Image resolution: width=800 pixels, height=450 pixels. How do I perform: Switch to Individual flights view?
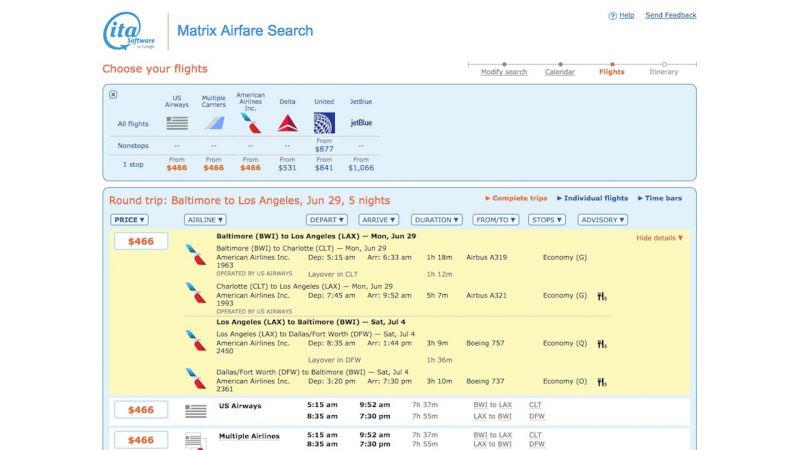[592, 198]
